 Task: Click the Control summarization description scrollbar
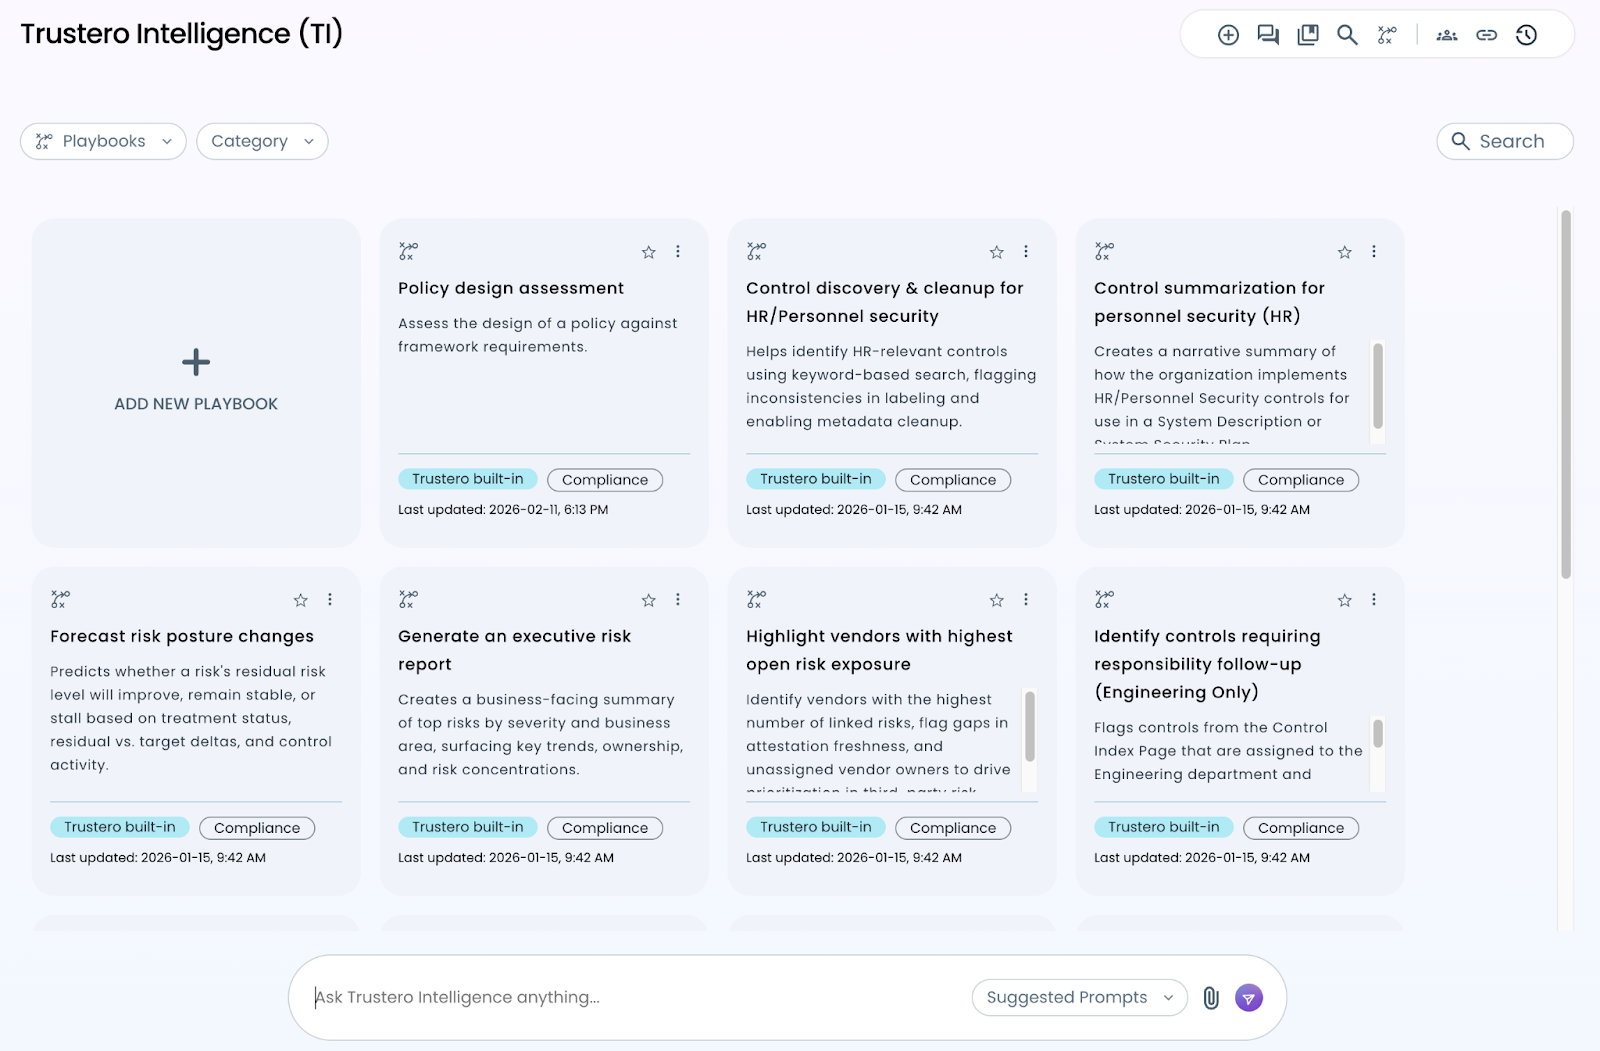click(x=1378, y=386)
